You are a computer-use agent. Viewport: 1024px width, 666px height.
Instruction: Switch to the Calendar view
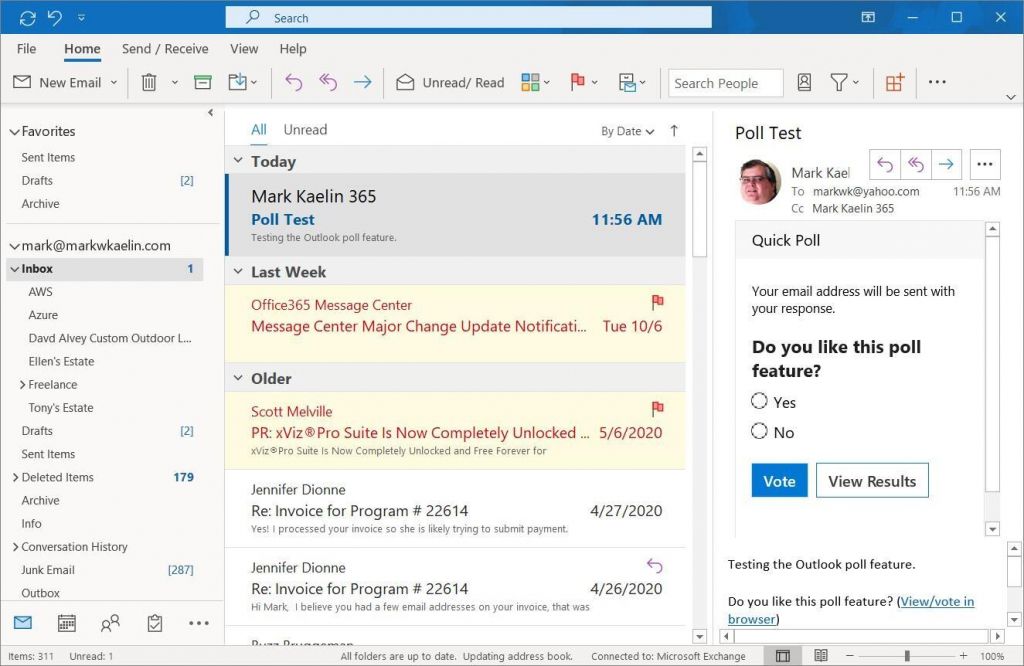pyautogui.click(x=66, y=622)
